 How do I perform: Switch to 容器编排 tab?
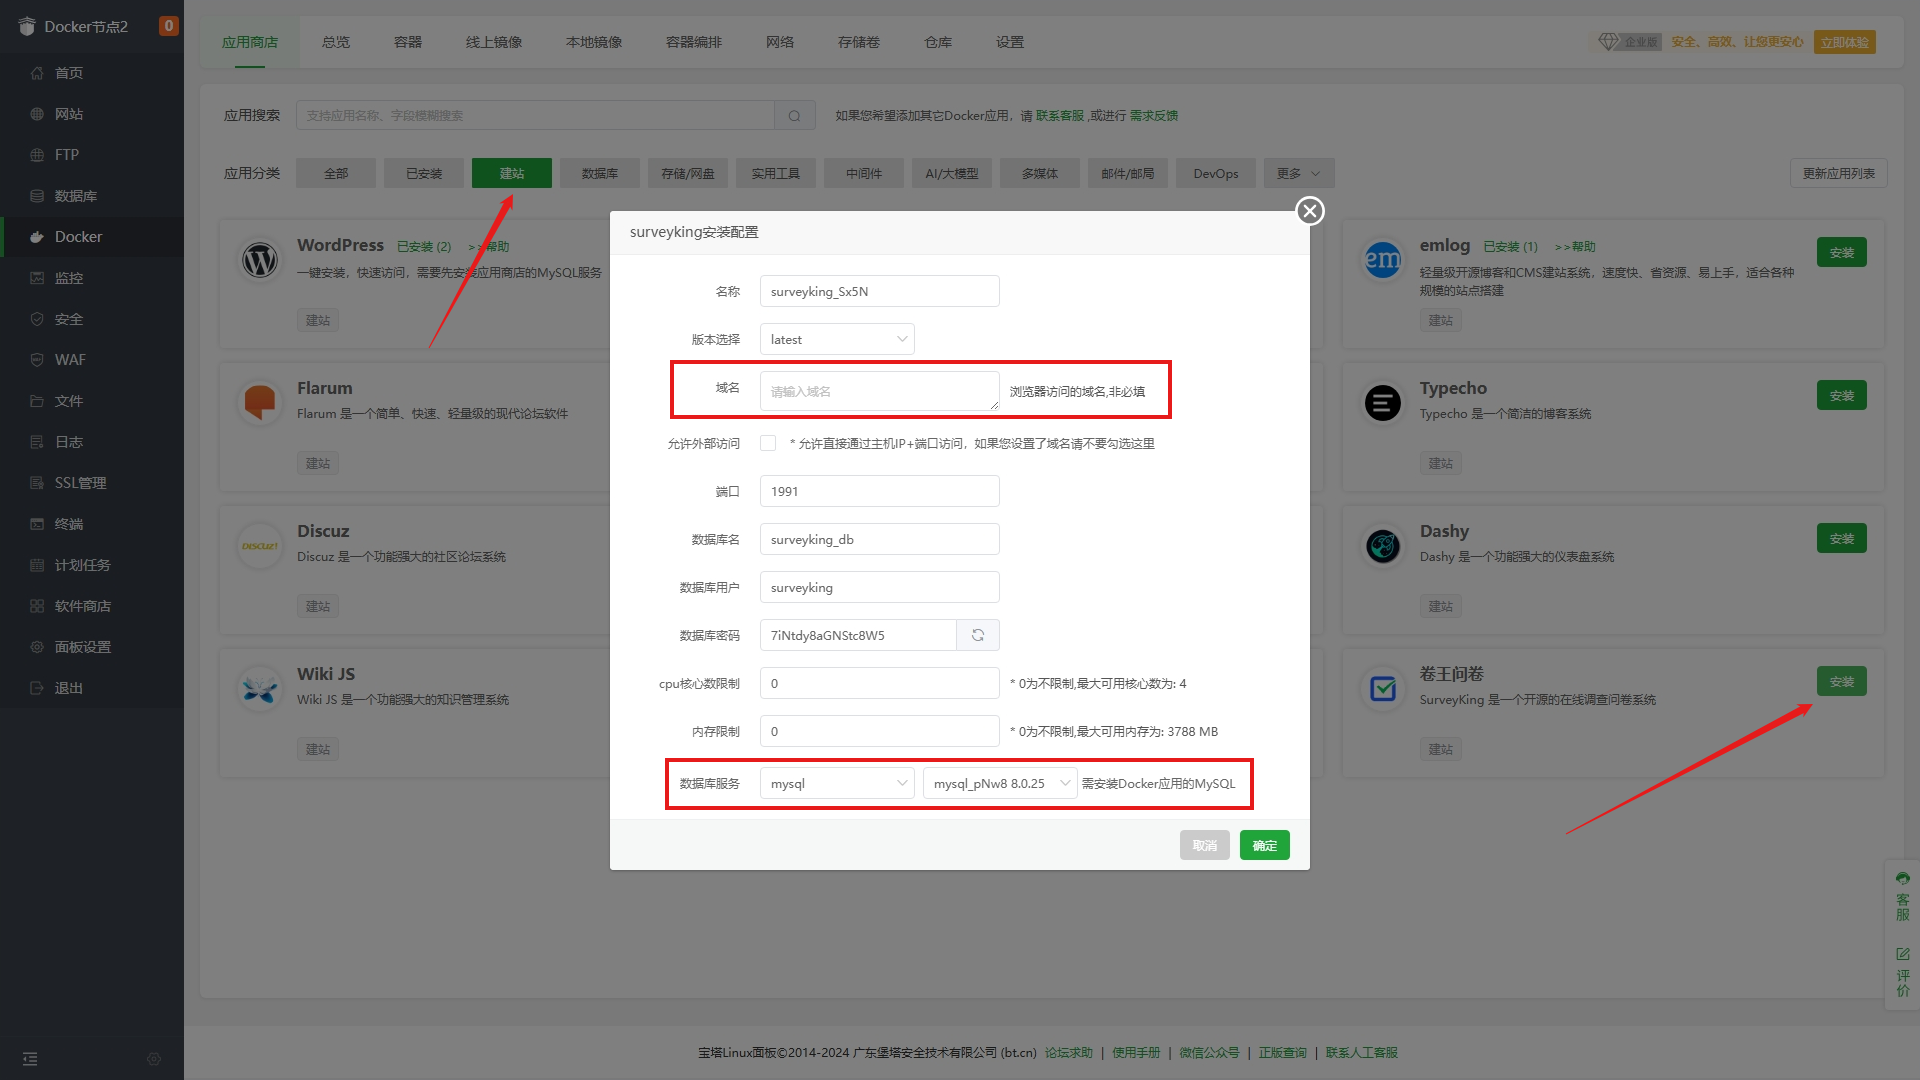(694, 42)
